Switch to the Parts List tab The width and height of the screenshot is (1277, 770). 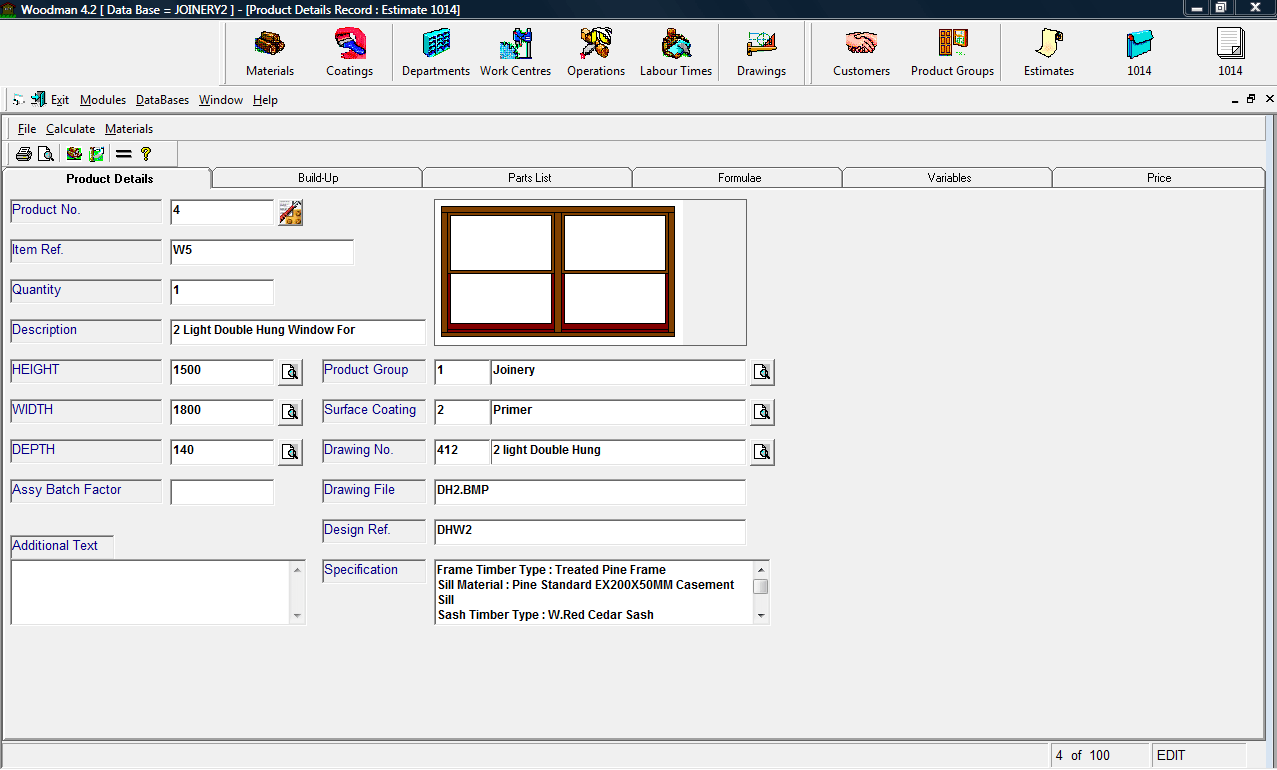click(x=529, y=178)
